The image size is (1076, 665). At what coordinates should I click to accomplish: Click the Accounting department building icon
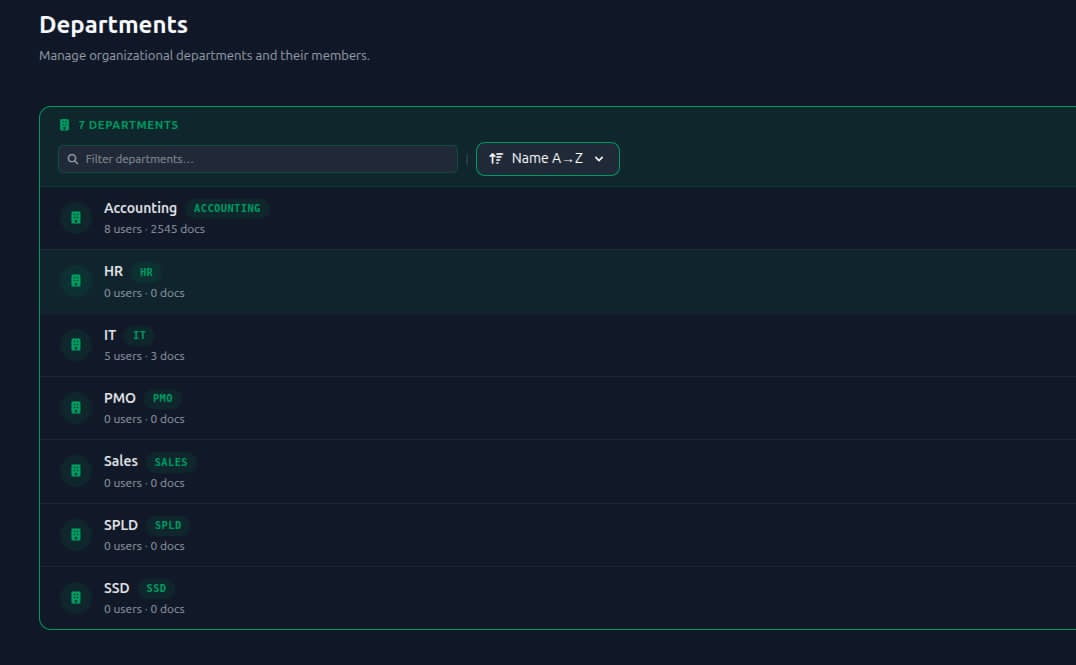(76, 218)
